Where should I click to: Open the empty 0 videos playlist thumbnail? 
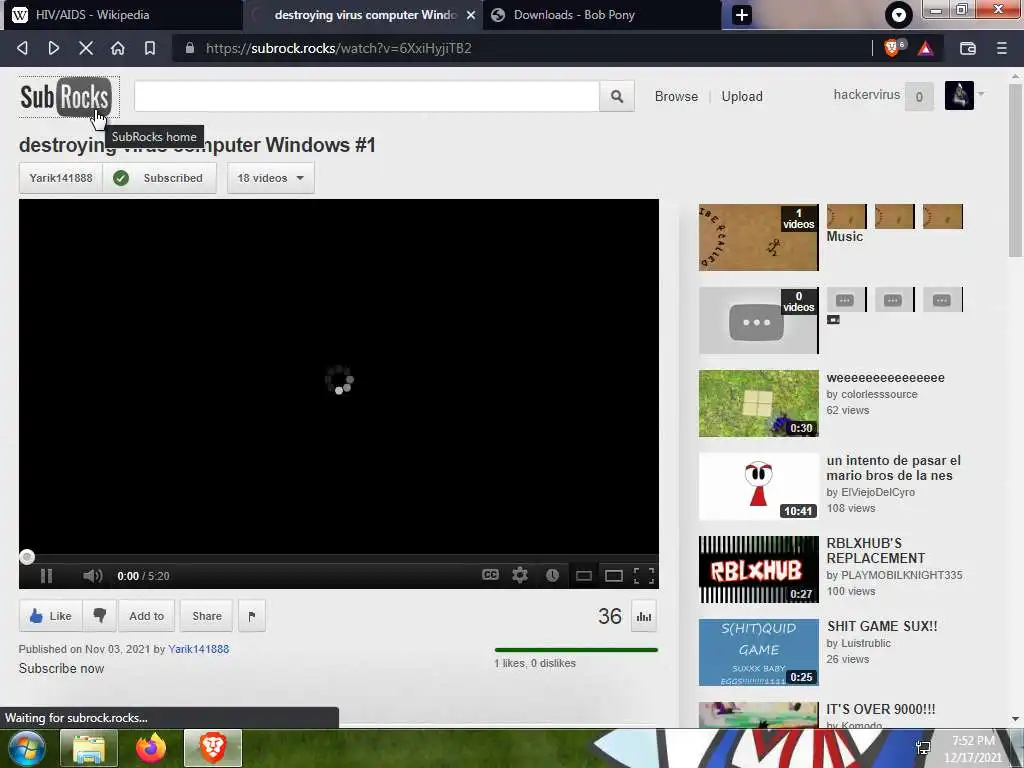[x=758, y=321]
